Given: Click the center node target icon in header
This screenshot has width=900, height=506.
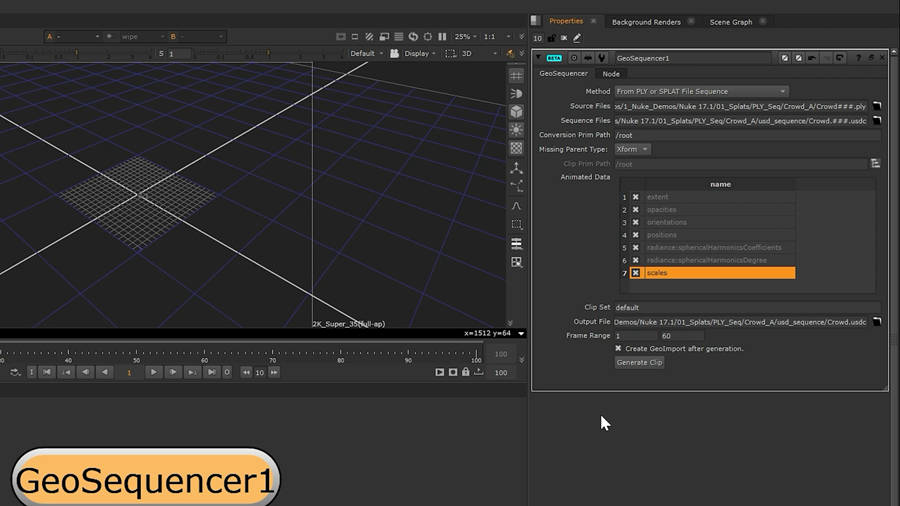Looking at the screenshot, I should pos(574,58).
